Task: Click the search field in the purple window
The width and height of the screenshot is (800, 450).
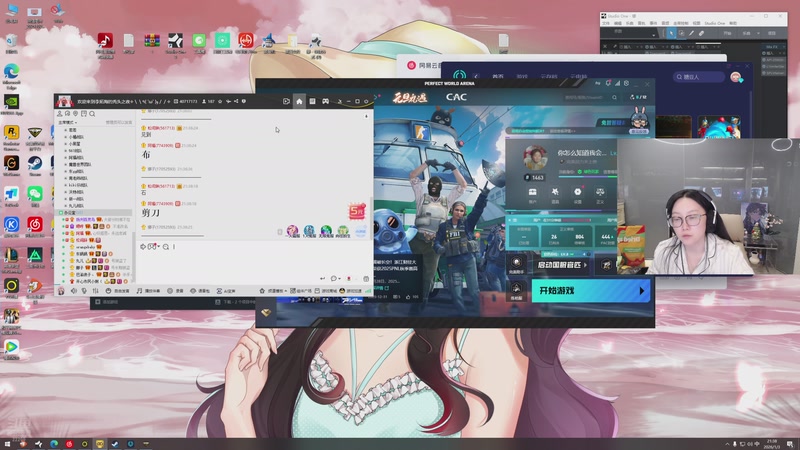Action: coord(698,77)
